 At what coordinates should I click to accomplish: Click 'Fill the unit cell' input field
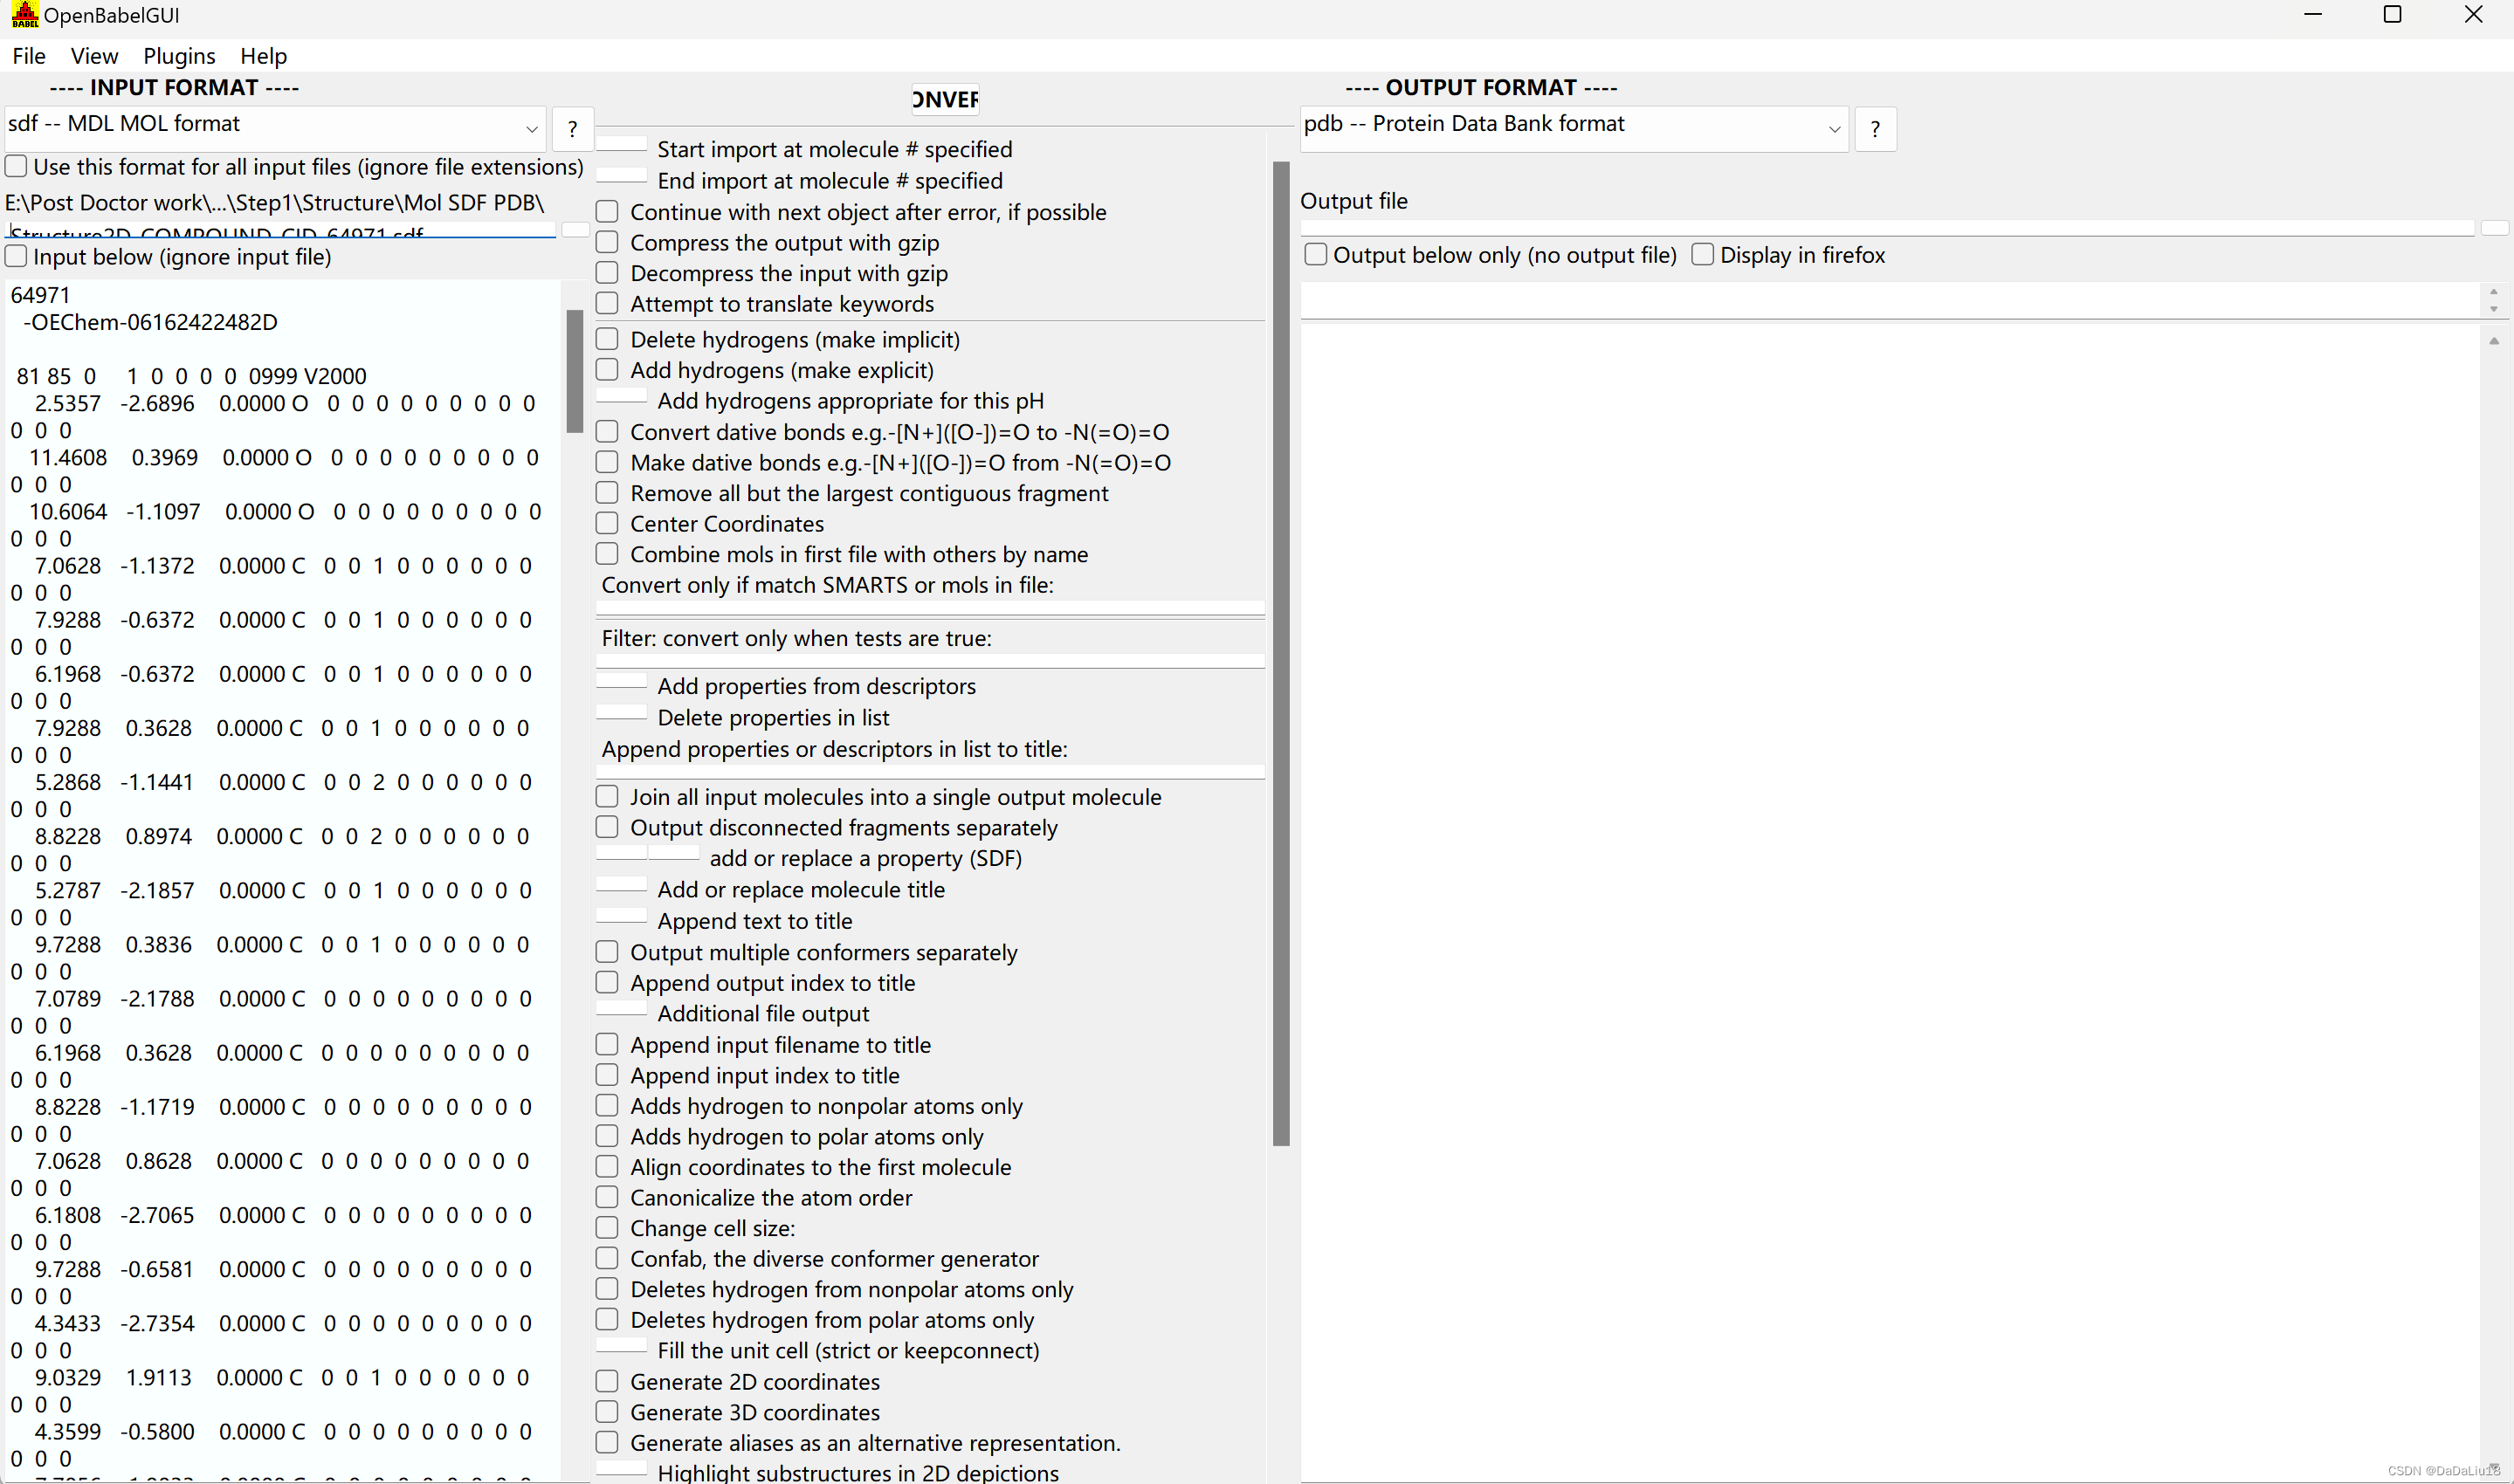(622, 1345)
